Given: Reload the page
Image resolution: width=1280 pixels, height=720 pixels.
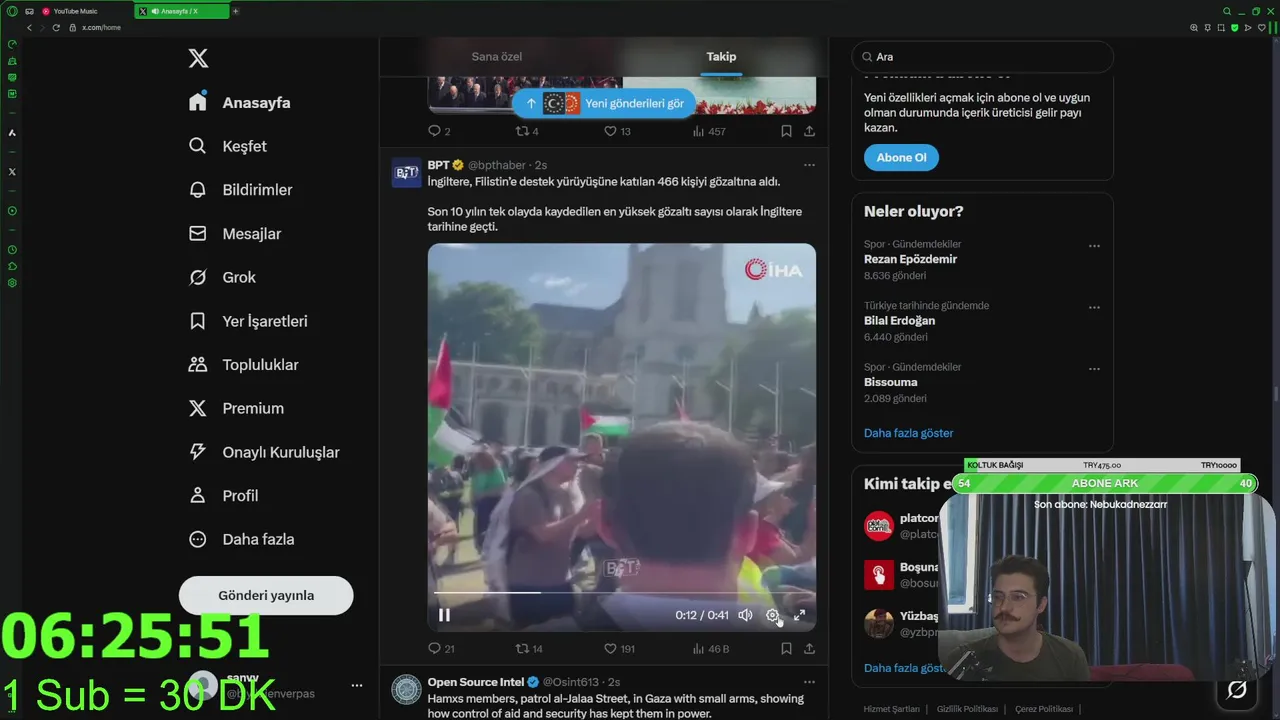Looking at the screenshot, I should pyautogui.click(x=56, y=27).
